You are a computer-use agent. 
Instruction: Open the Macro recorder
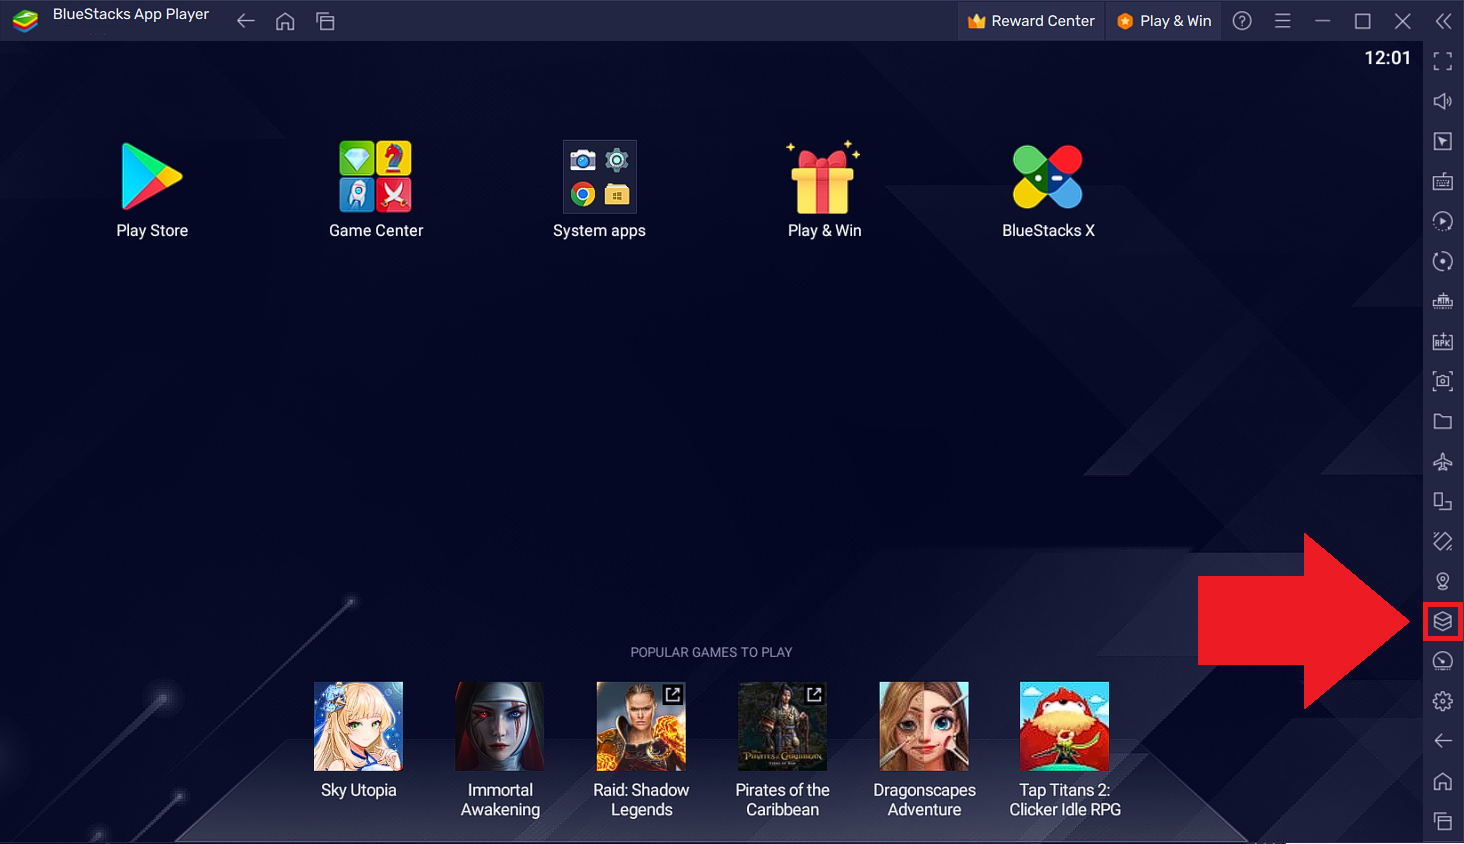pos(1442,221)
